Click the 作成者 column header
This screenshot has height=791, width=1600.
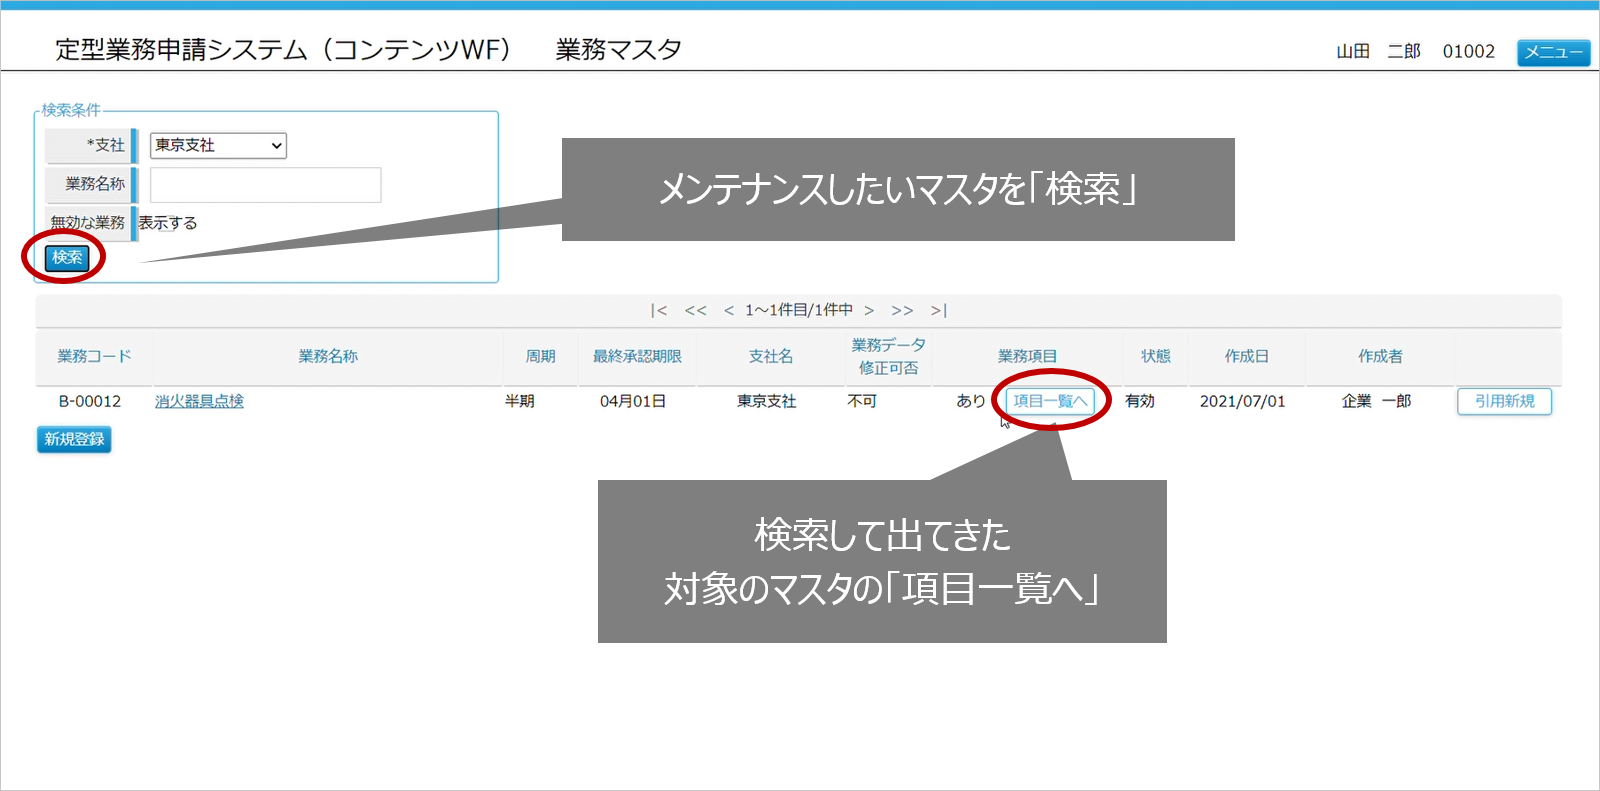(1380, 356)
